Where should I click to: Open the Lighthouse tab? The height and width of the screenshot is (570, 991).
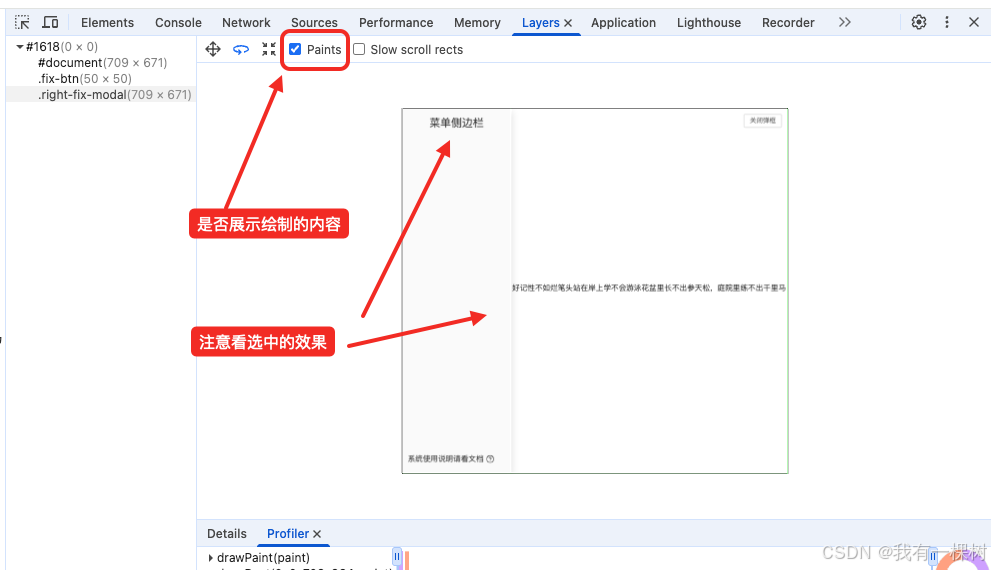708,23
